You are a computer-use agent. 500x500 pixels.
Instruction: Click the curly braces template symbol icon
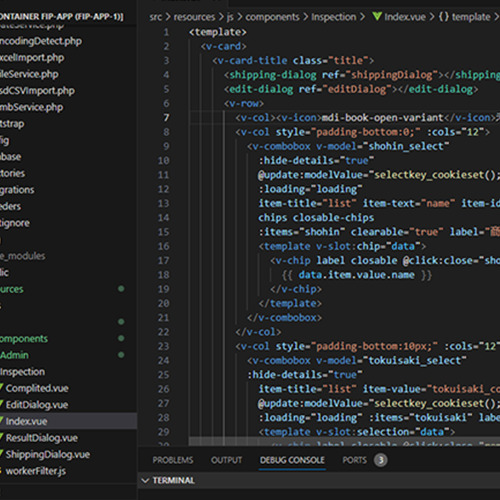click(444, 17)
